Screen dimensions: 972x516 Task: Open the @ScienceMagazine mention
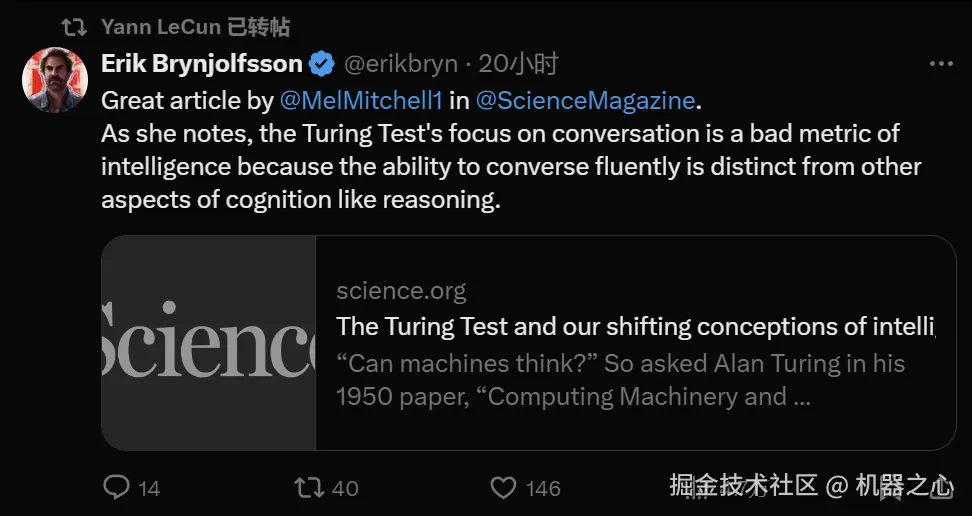[585, 100]
